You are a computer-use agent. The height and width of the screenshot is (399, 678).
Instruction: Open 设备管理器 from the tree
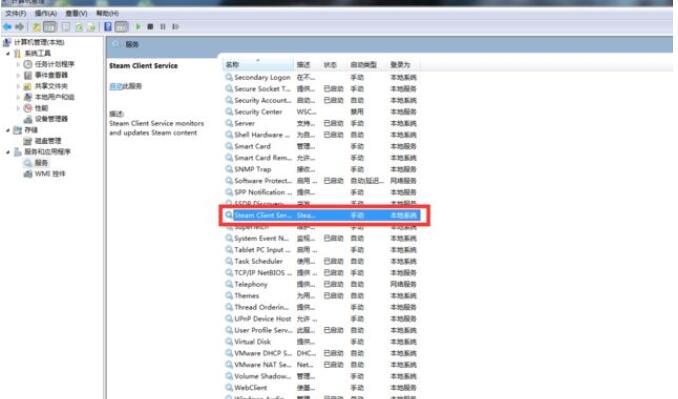pos(51,119)
